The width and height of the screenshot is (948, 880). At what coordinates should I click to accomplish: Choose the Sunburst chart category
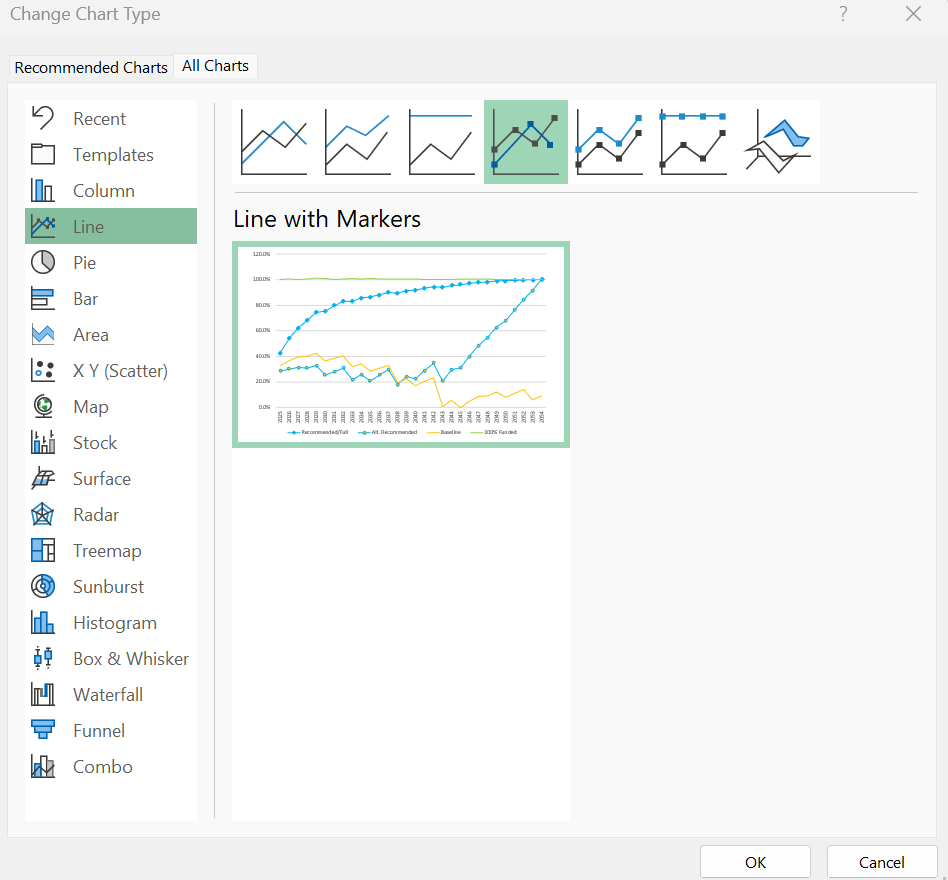click(x=110, y=587)
